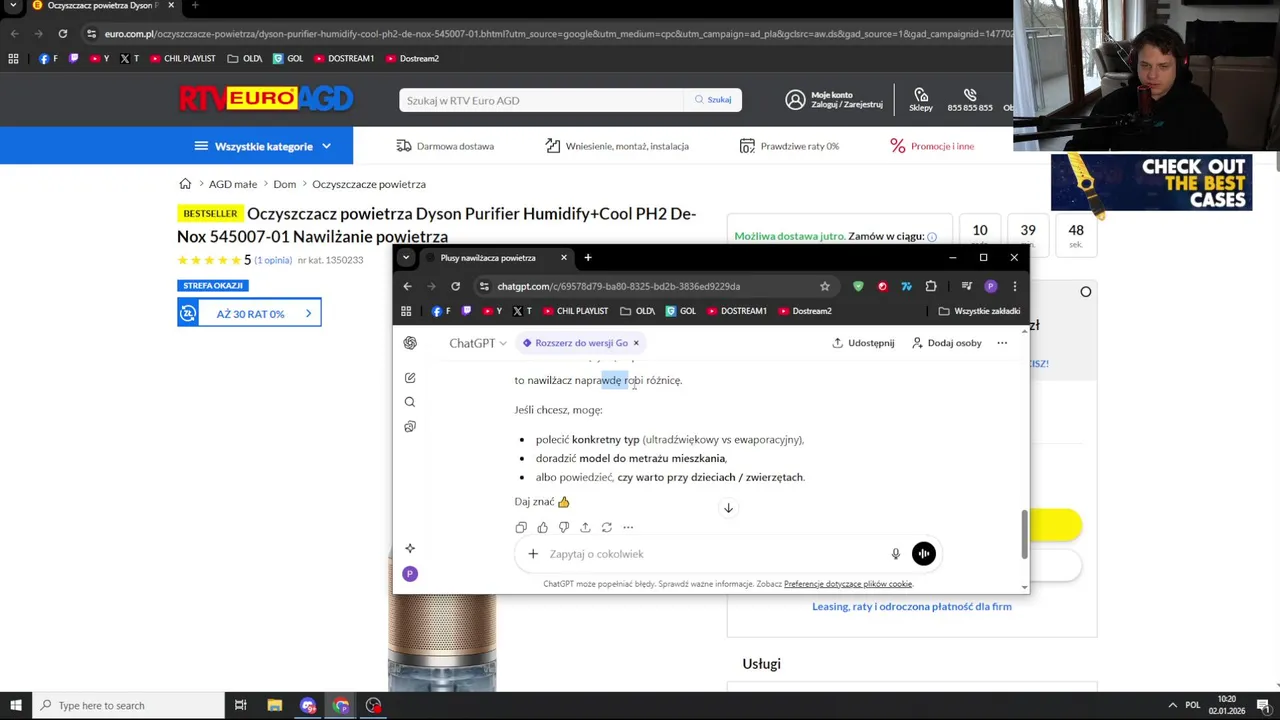
Task: Reload the chatgpt.com page
Action: click(455, 286)
